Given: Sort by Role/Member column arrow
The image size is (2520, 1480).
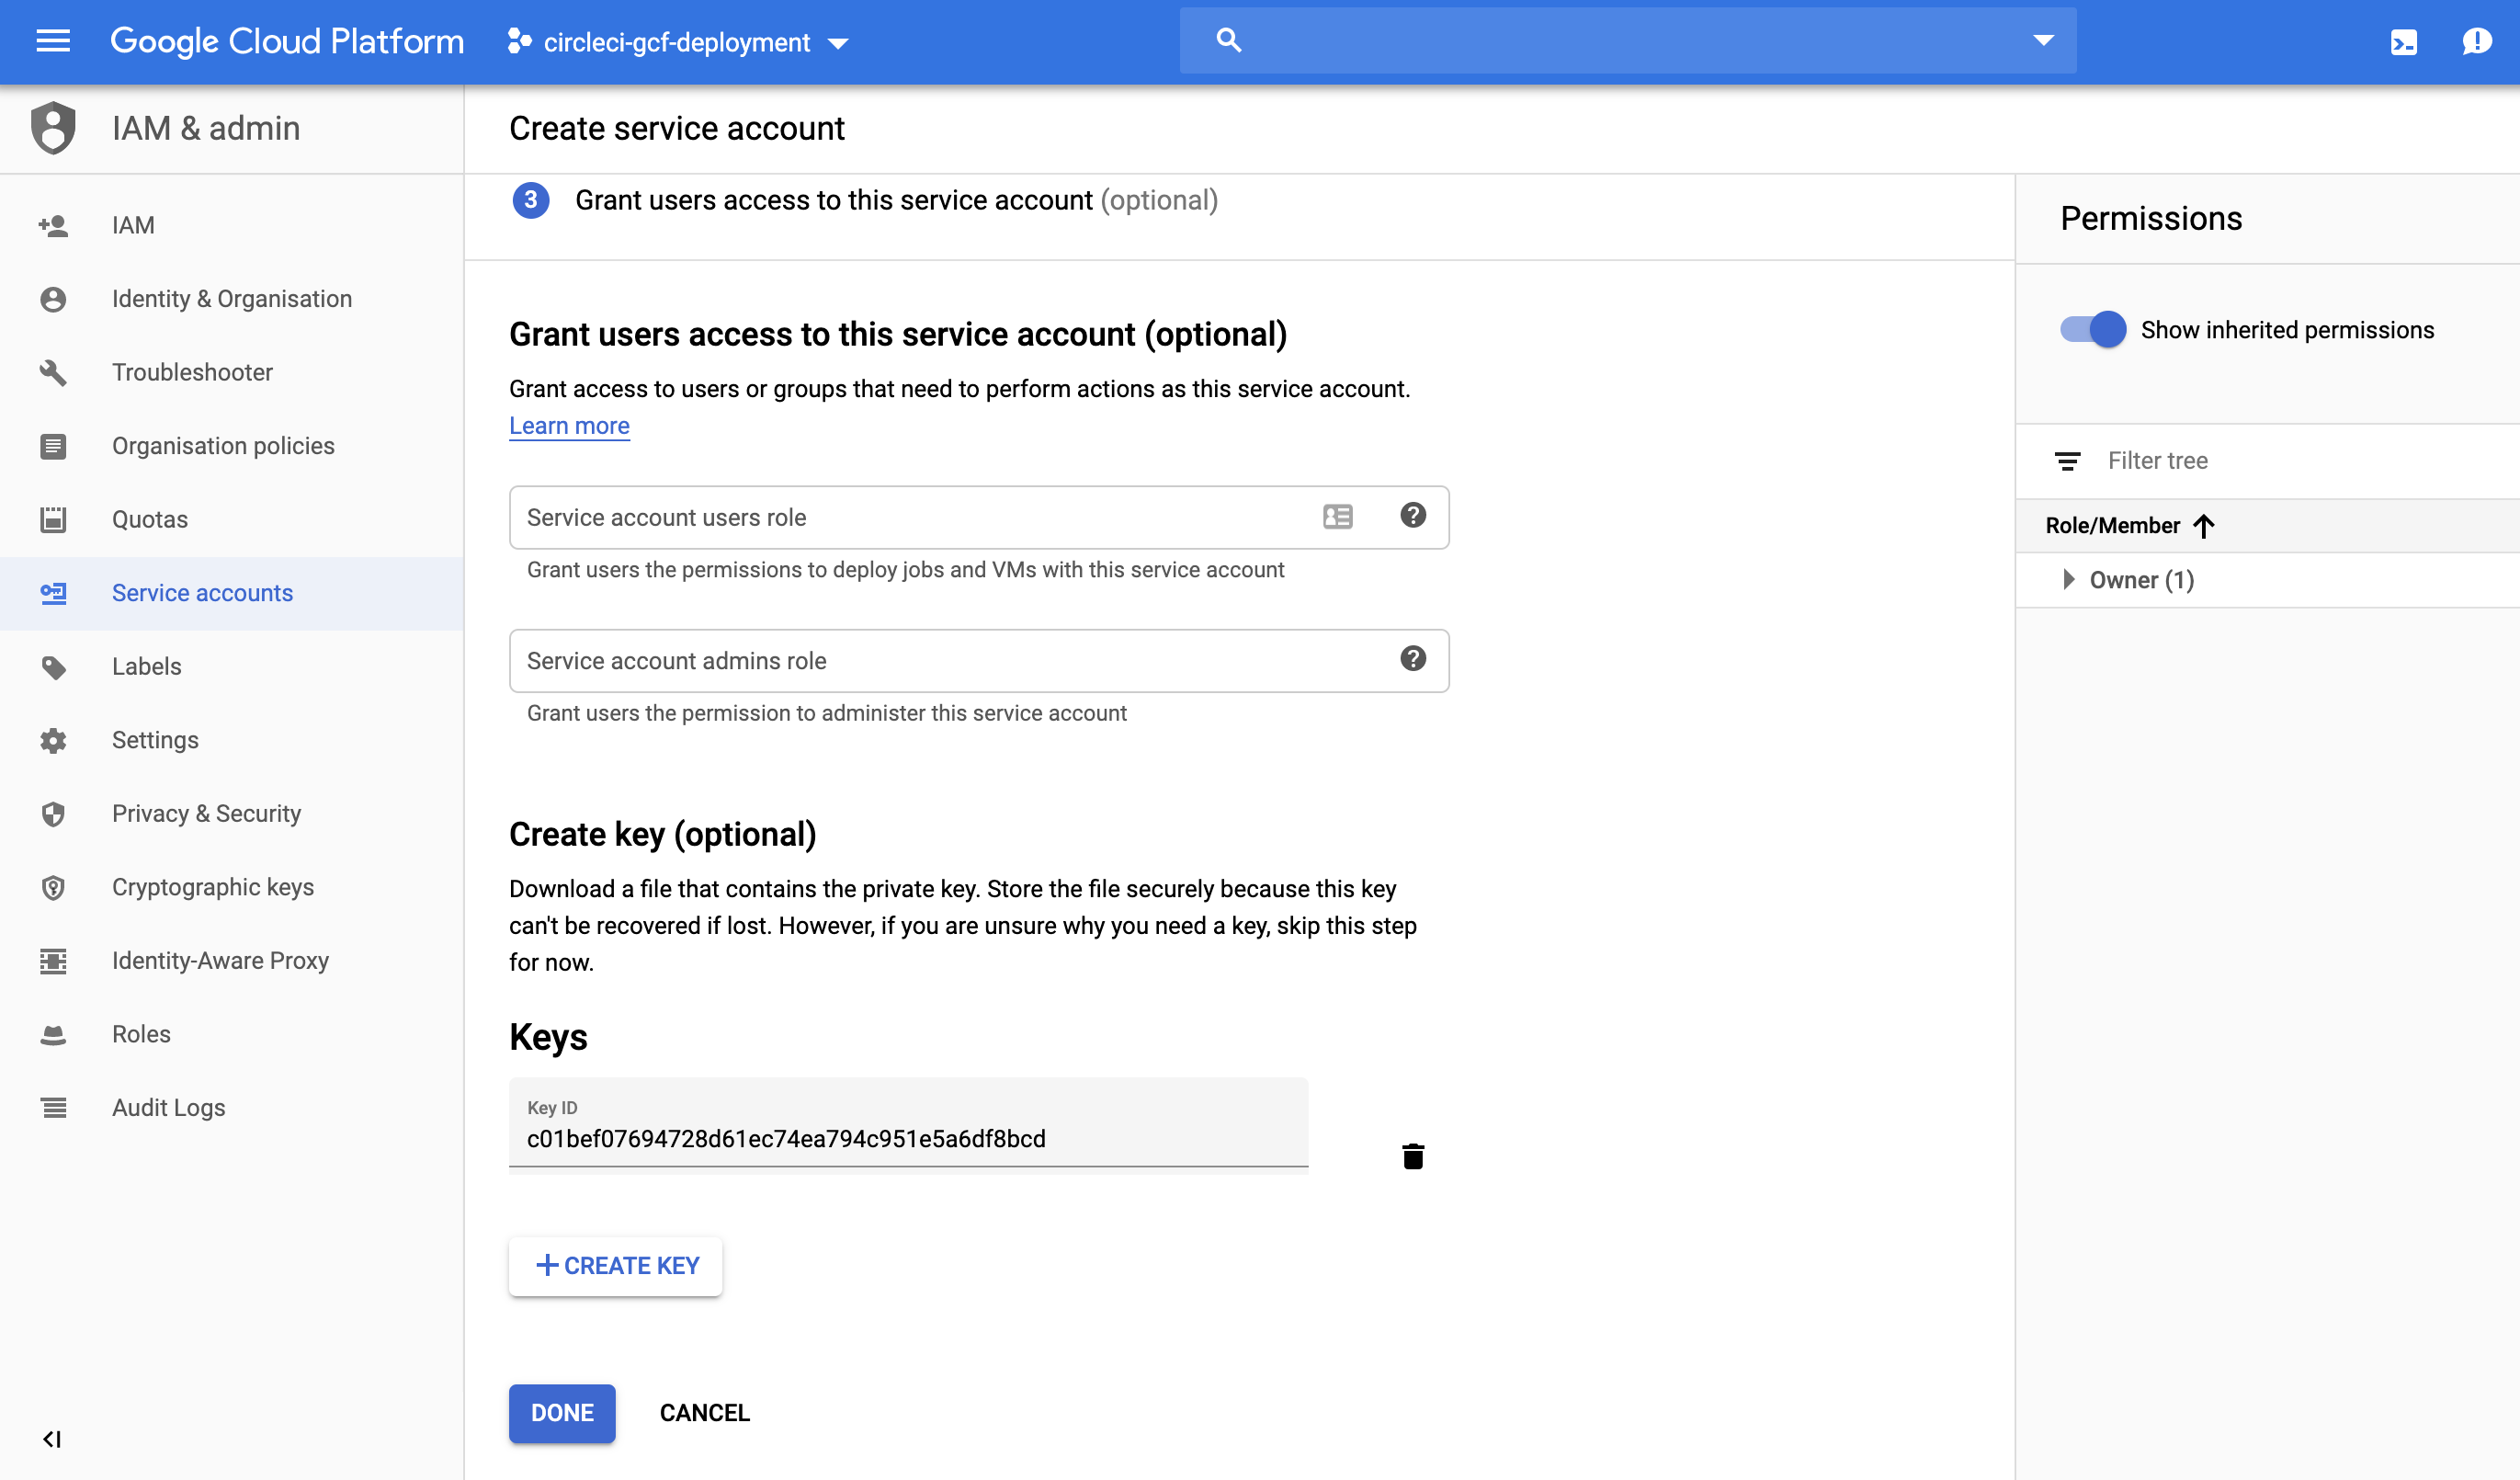Looking at the screenshot, I should [2204, 526].
